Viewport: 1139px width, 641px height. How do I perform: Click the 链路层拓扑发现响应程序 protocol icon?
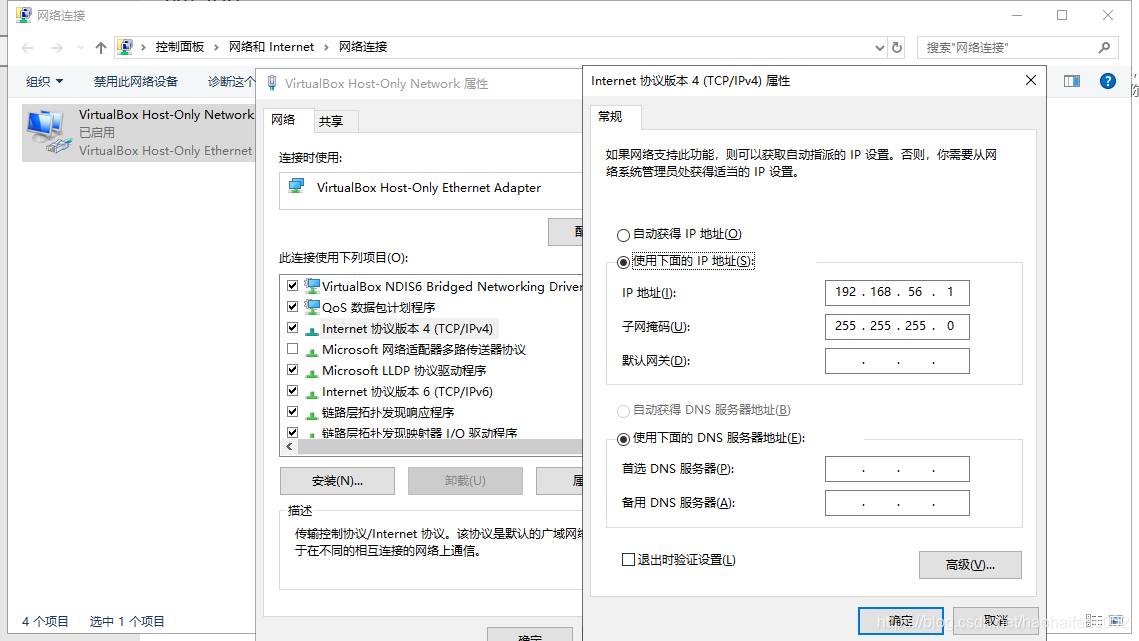click(x=312, y=414)
